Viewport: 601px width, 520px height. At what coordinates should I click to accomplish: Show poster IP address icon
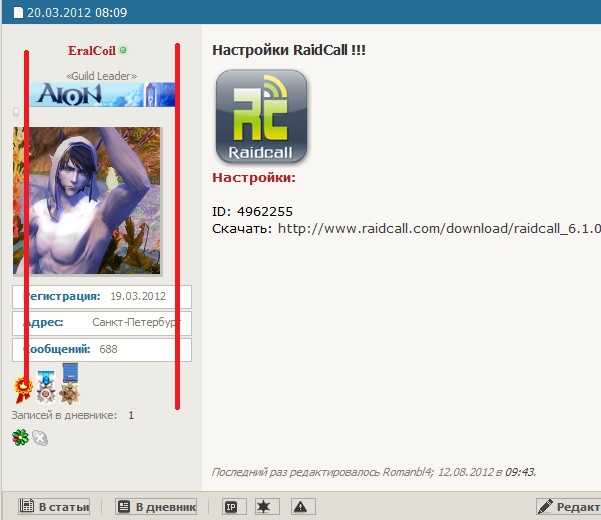234,507
